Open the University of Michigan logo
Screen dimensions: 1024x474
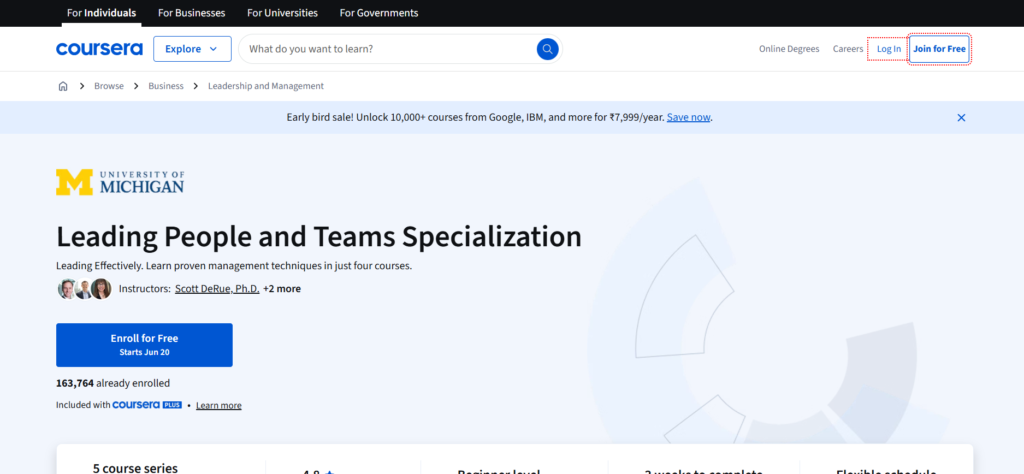[120, 182]
